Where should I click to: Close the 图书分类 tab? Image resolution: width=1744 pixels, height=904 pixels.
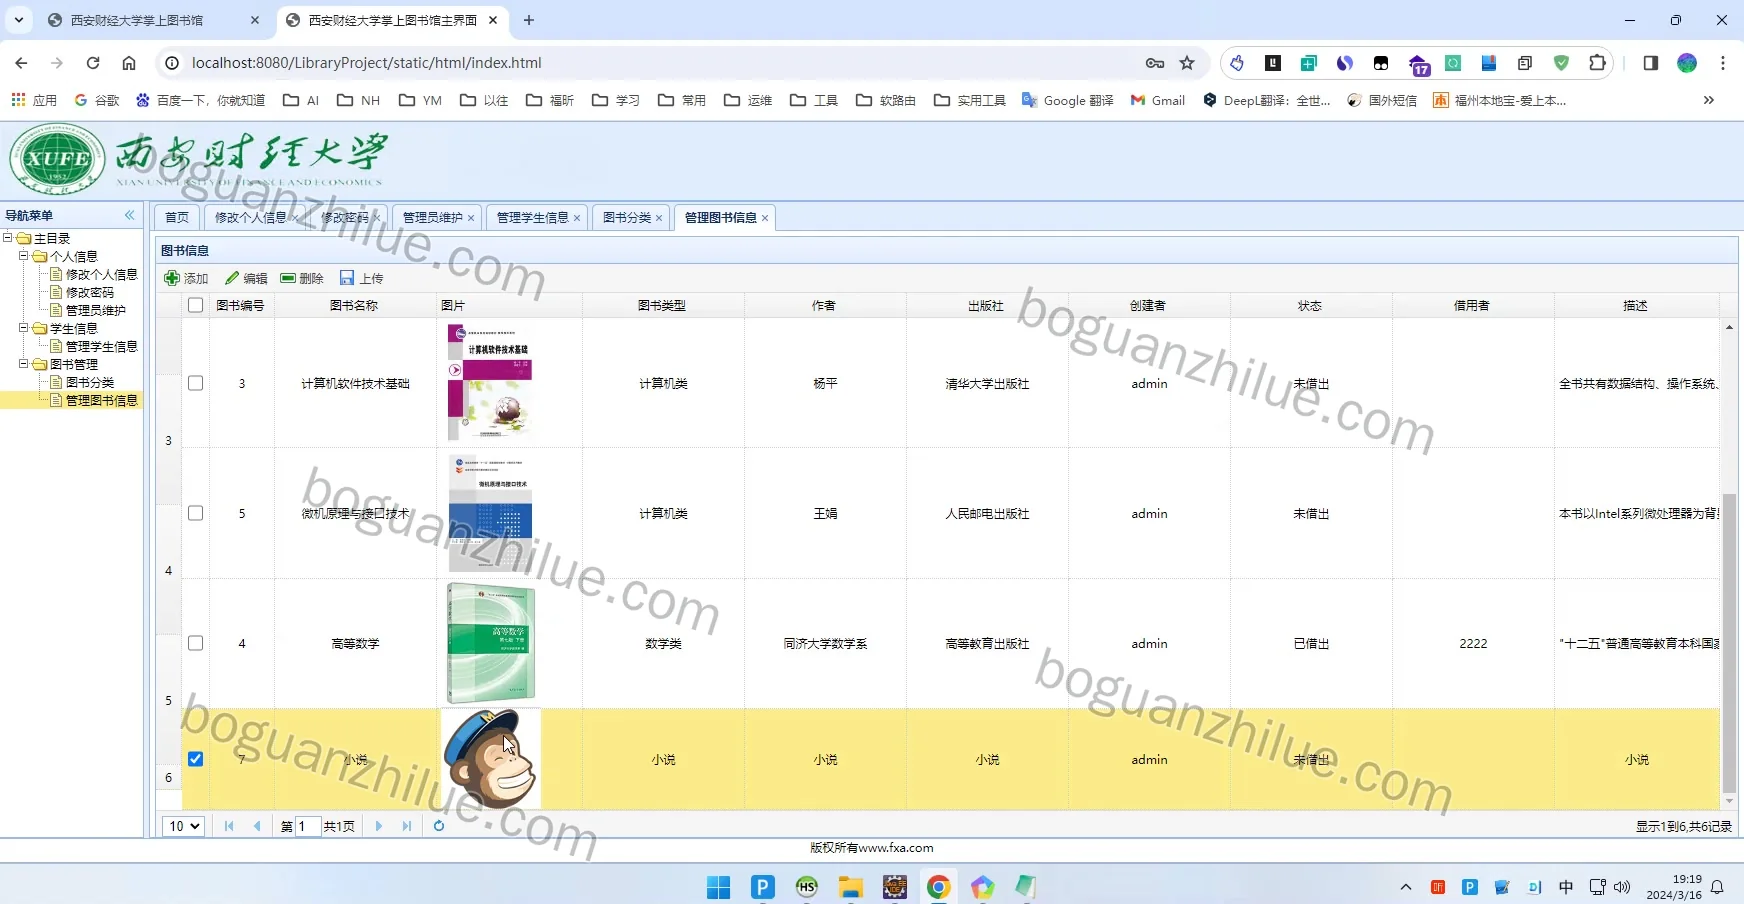point(659,218)
